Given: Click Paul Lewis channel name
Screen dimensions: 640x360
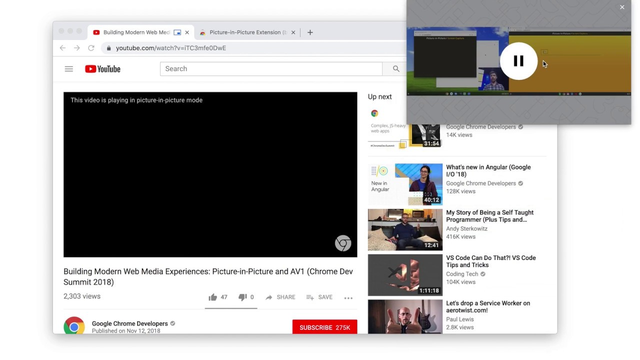Looking at the screenshot, I should pyautogui.click(x=460, y=319).
